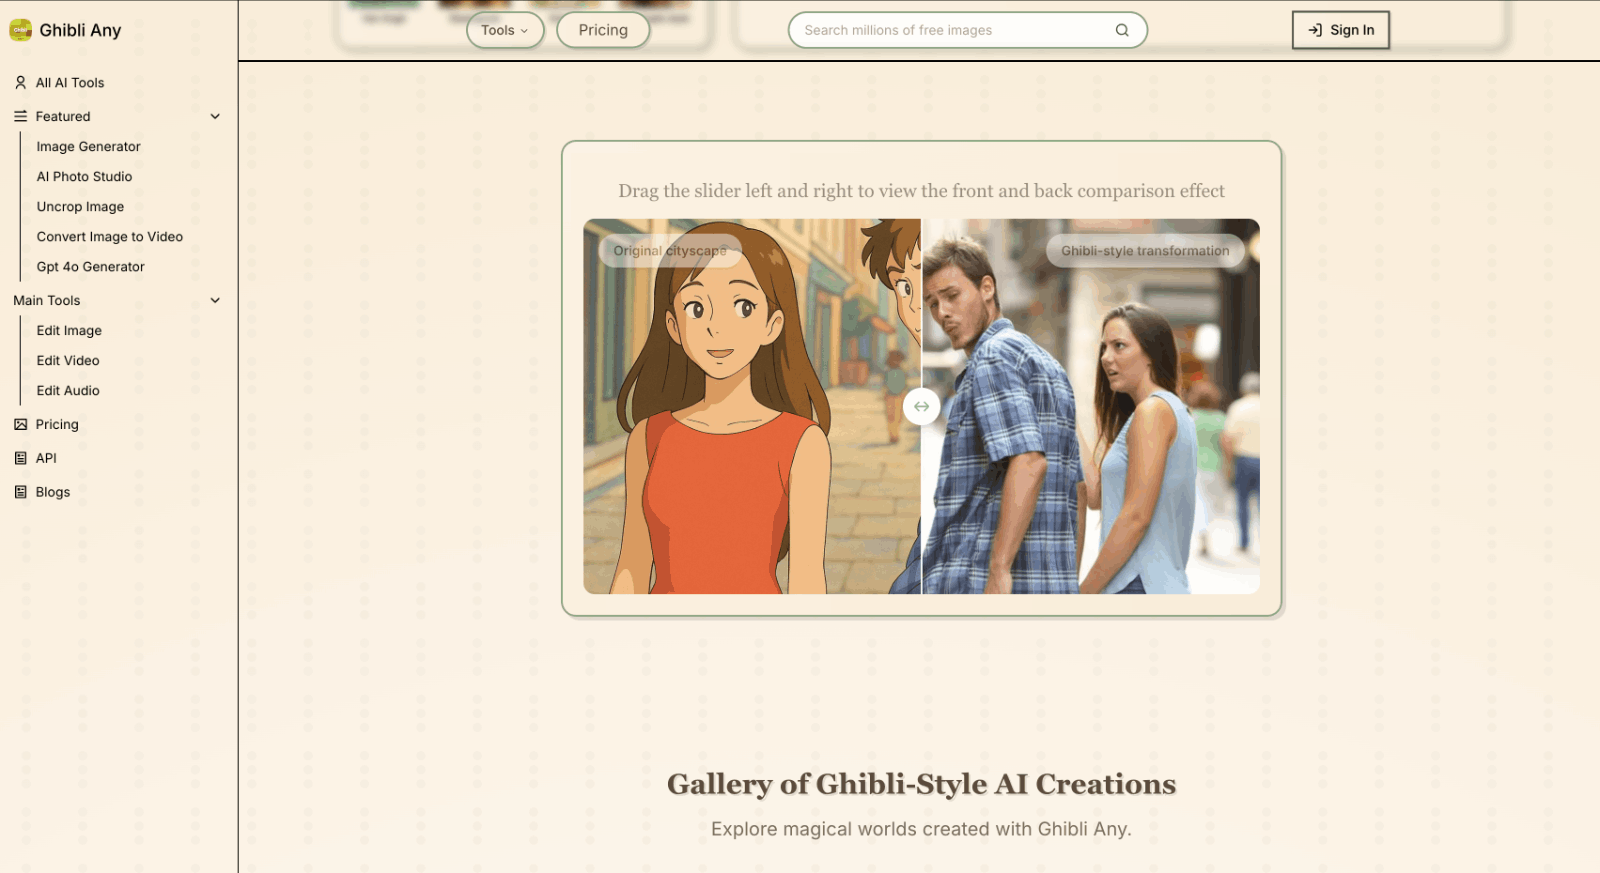Open the sidebar Pricing entry
This screenshot has width=1600, height=873.
tap(57, 425)
